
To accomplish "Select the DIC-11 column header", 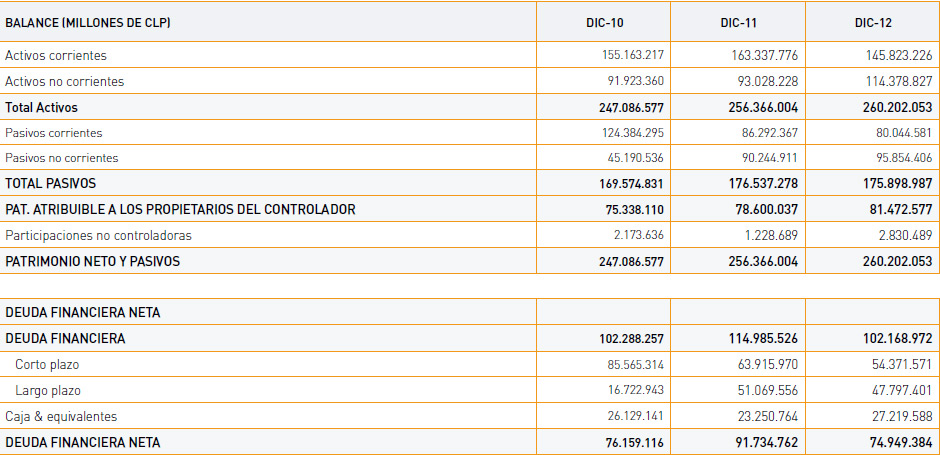I will pyautogui.click(x=739, y=23).
